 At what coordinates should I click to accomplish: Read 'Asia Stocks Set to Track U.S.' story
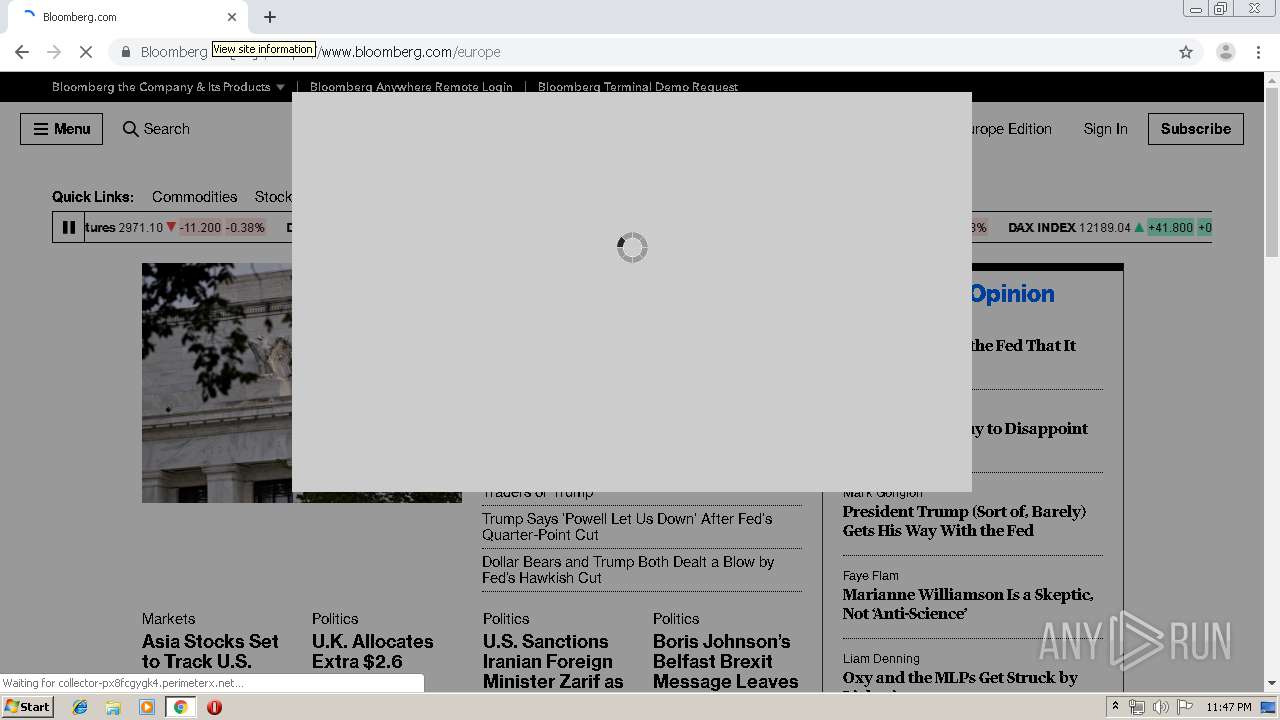coord(210,651)
